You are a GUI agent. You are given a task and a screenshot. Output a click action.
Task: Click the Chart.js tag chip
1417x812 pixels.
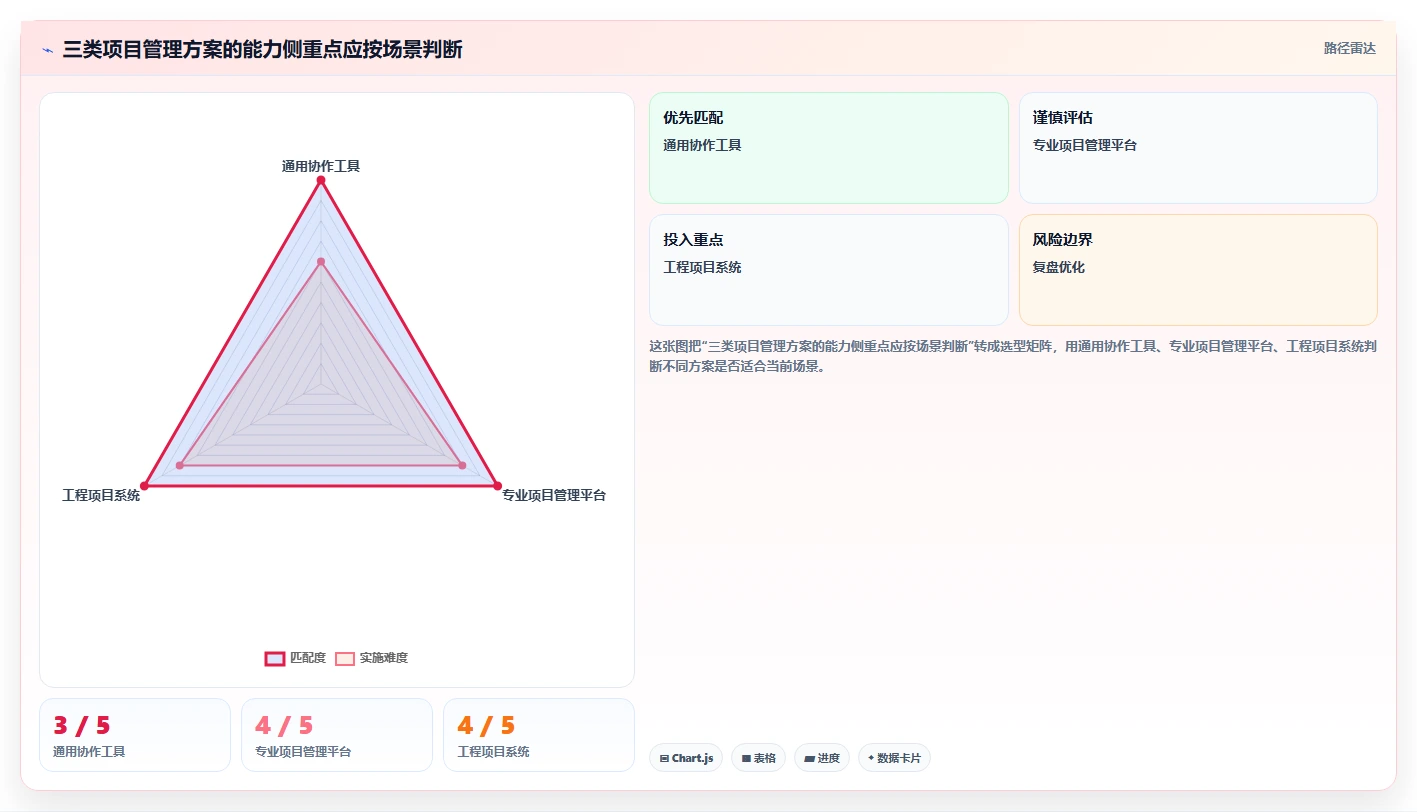coord(686,758)
